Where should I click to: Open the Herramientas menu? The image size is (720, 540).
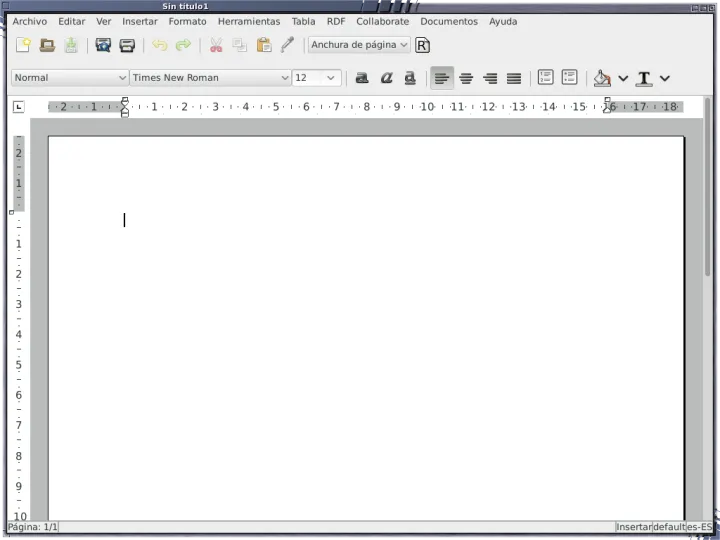(x=249, y=21)
